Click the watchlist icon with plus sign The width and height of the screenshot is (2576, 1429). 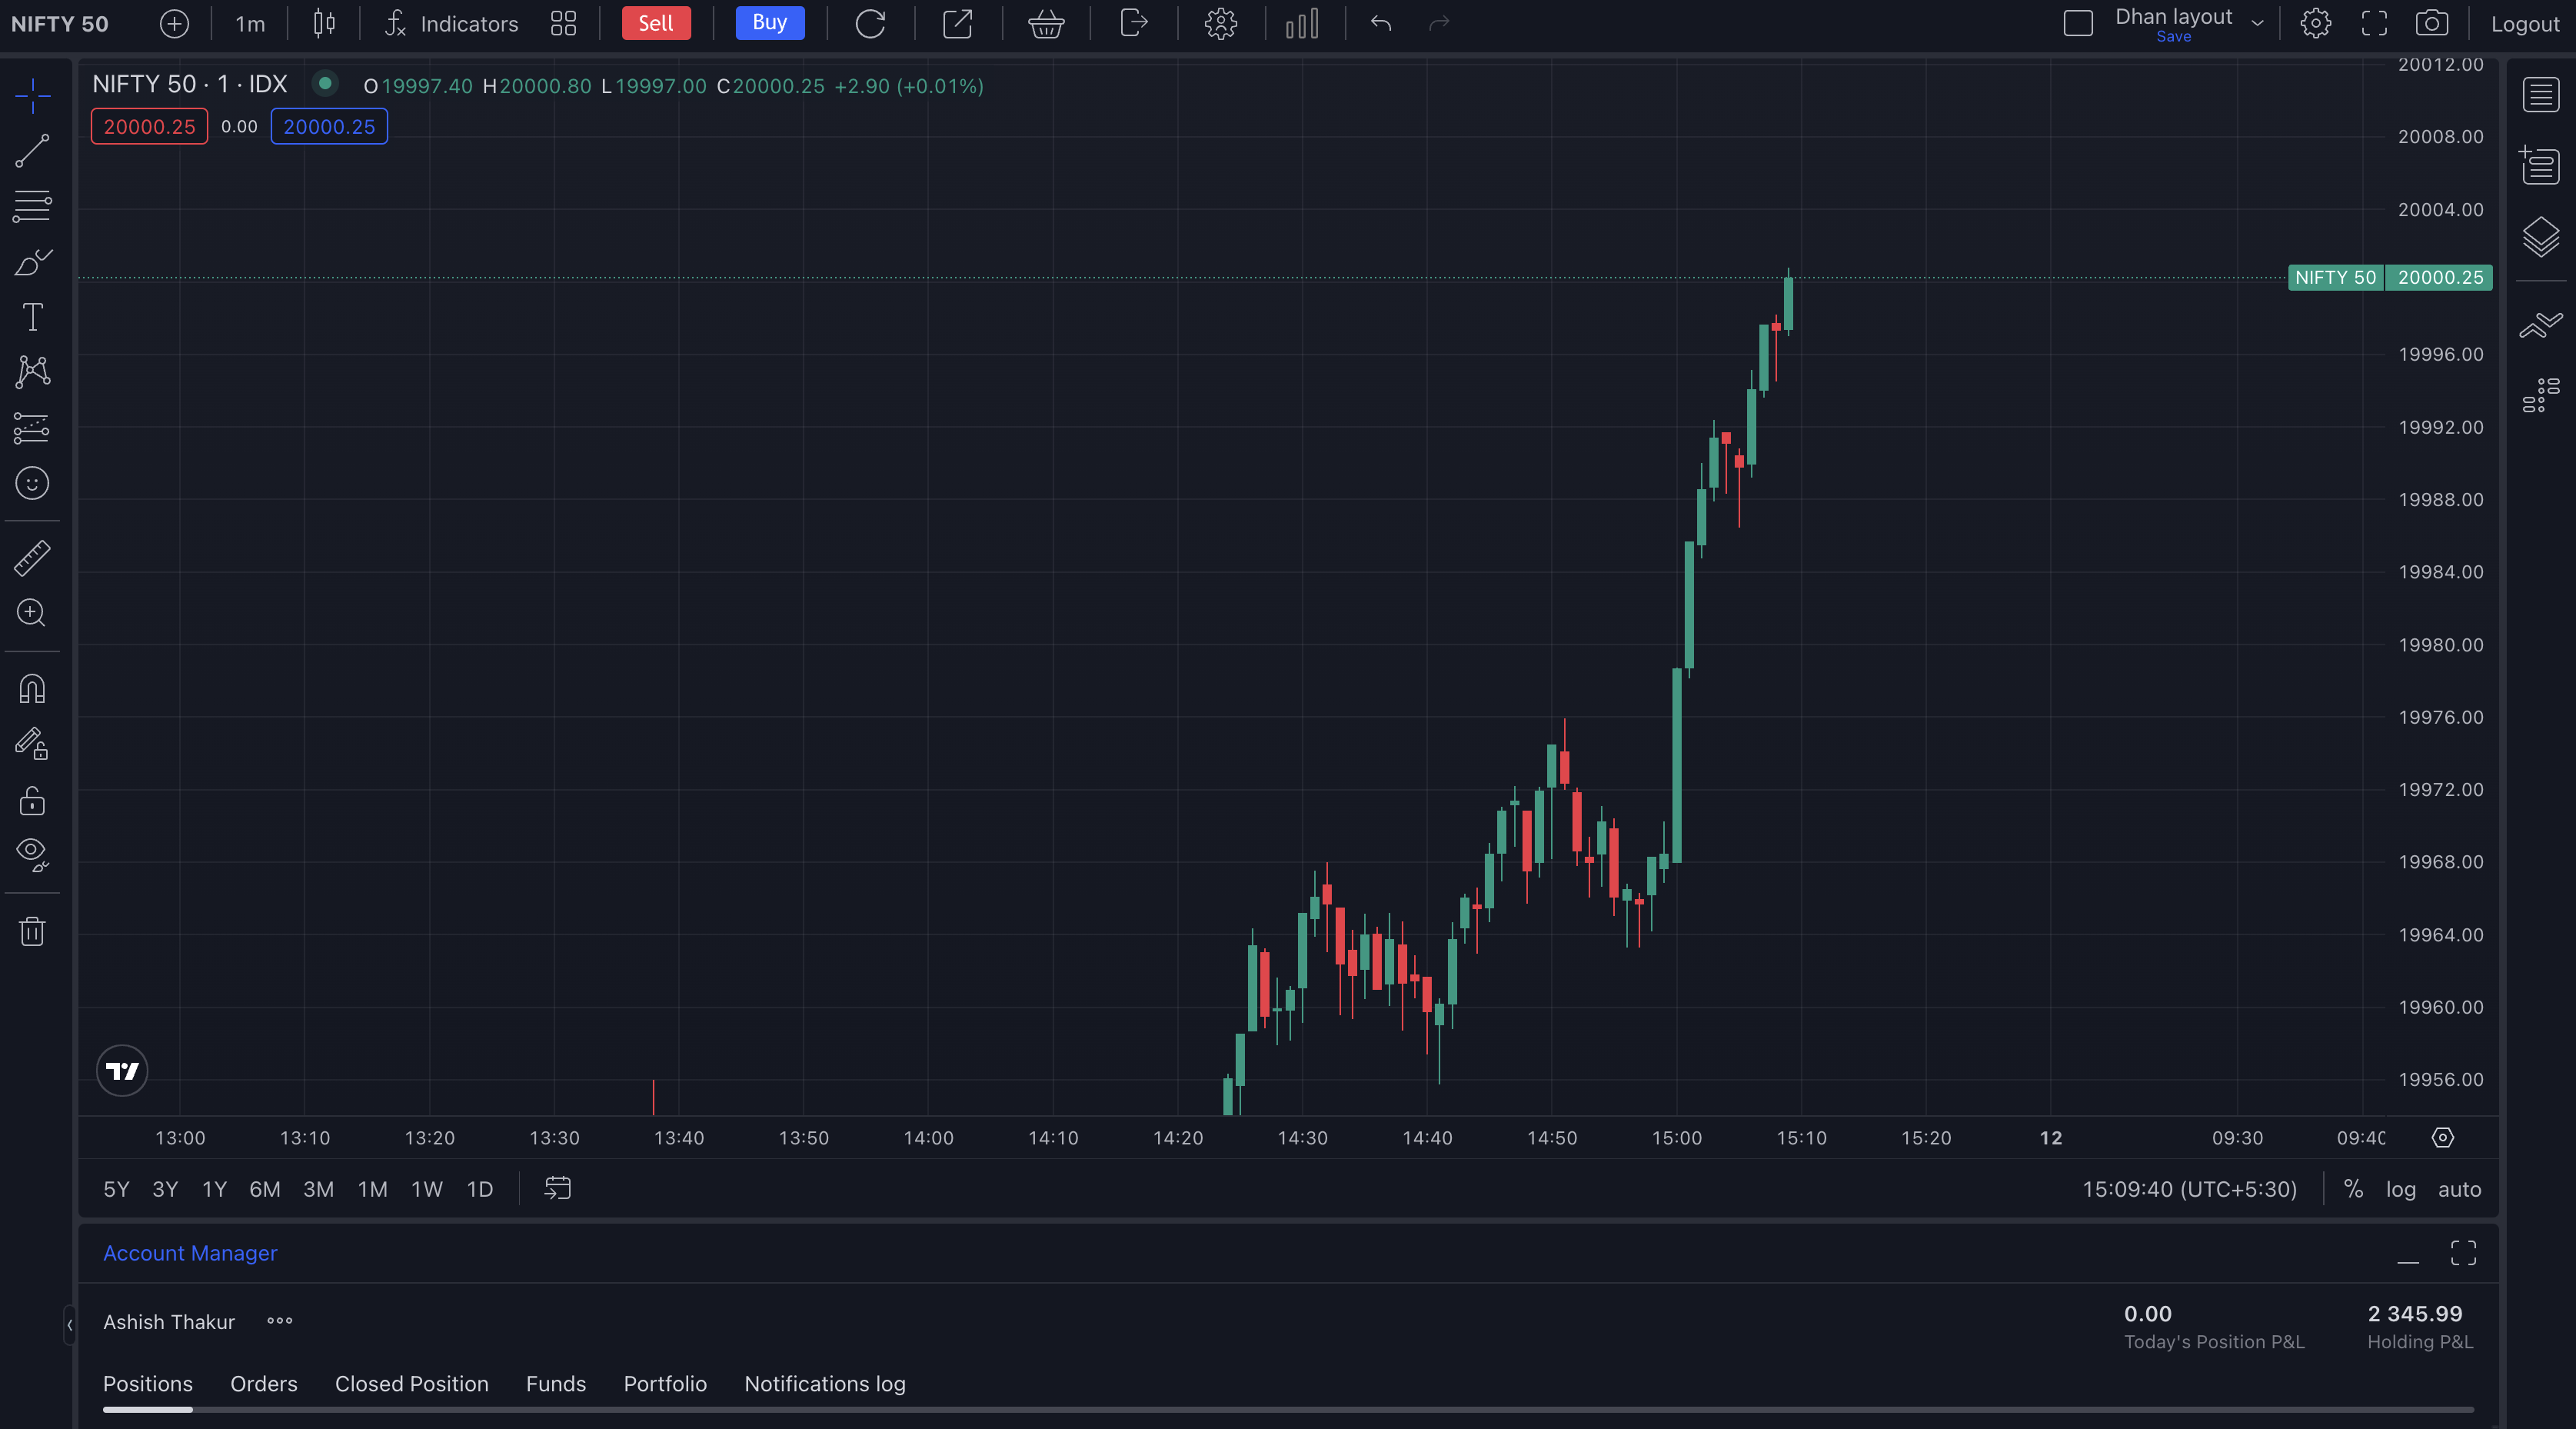pyautogui.click(x=2541, y=165)
